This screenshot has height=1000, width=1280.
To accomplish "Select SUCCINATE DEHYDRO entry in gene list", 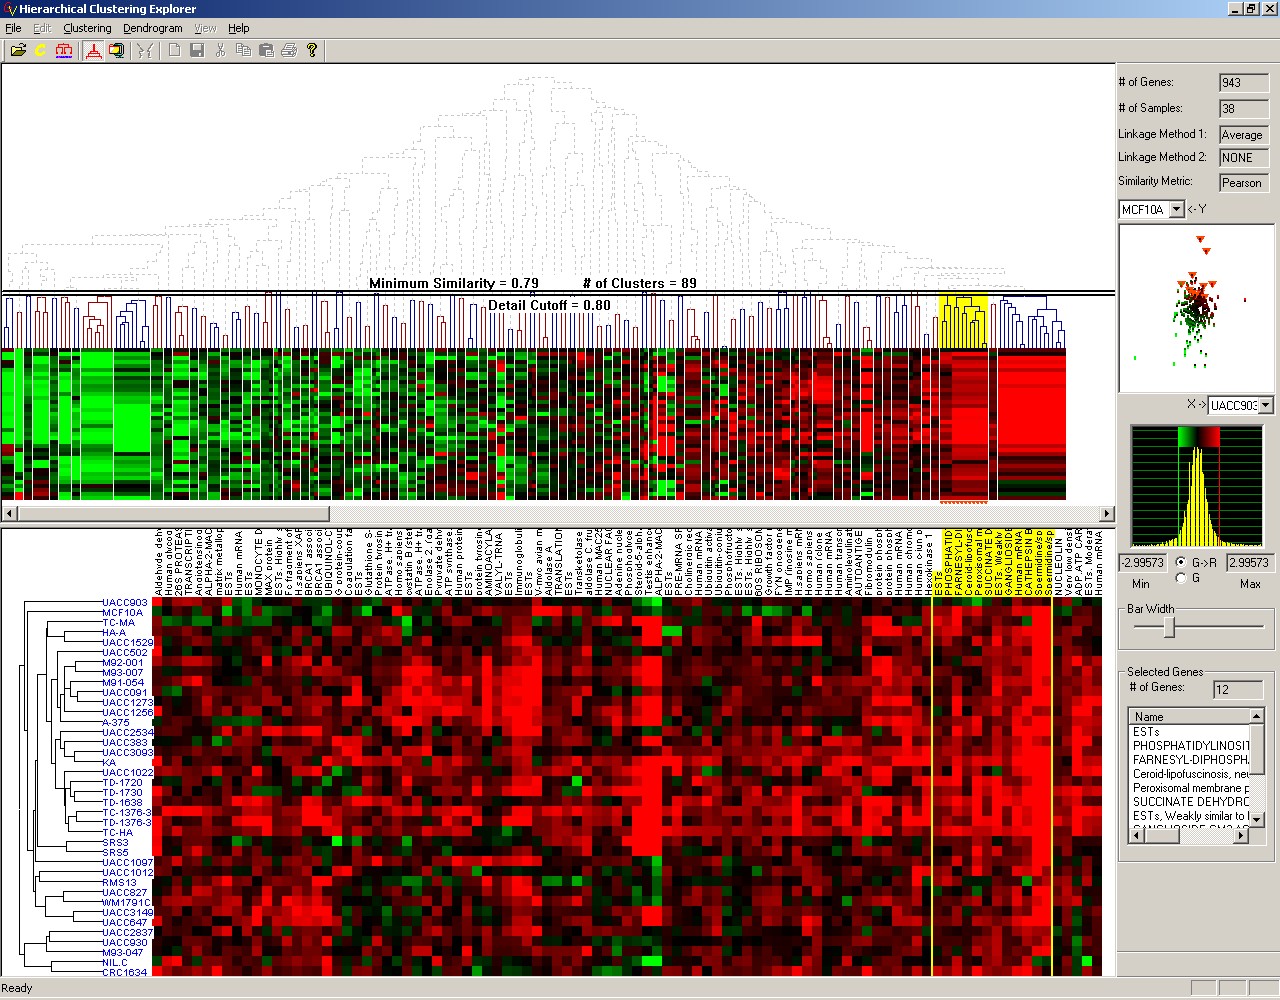I will point(1190,802).
